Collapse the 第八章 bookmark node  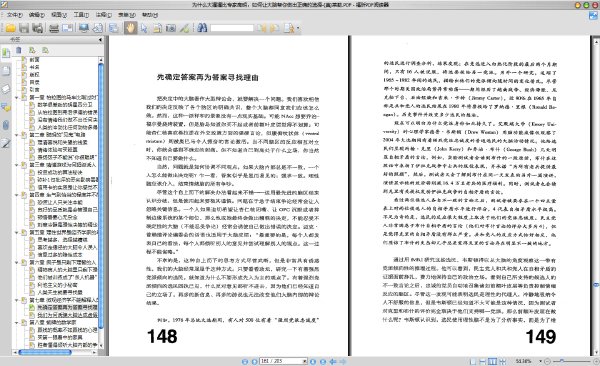tap(17, 322)
